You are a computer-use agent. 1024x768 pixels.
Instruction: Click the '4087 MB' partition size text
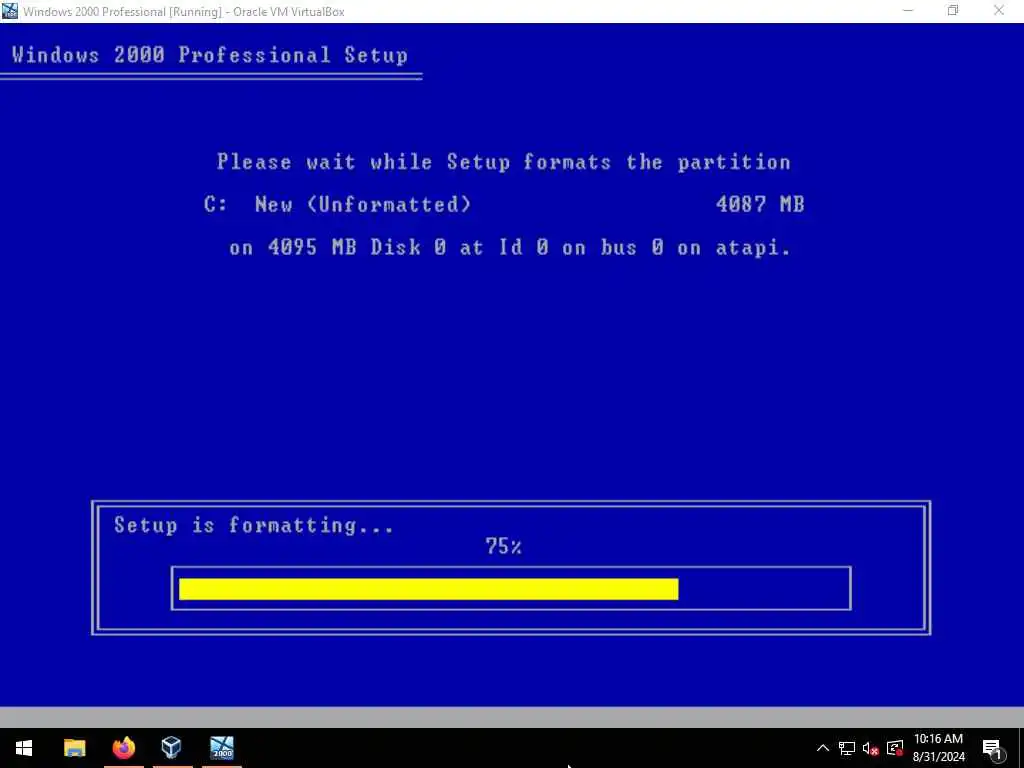pyautogui.click(x=760, y=204)
